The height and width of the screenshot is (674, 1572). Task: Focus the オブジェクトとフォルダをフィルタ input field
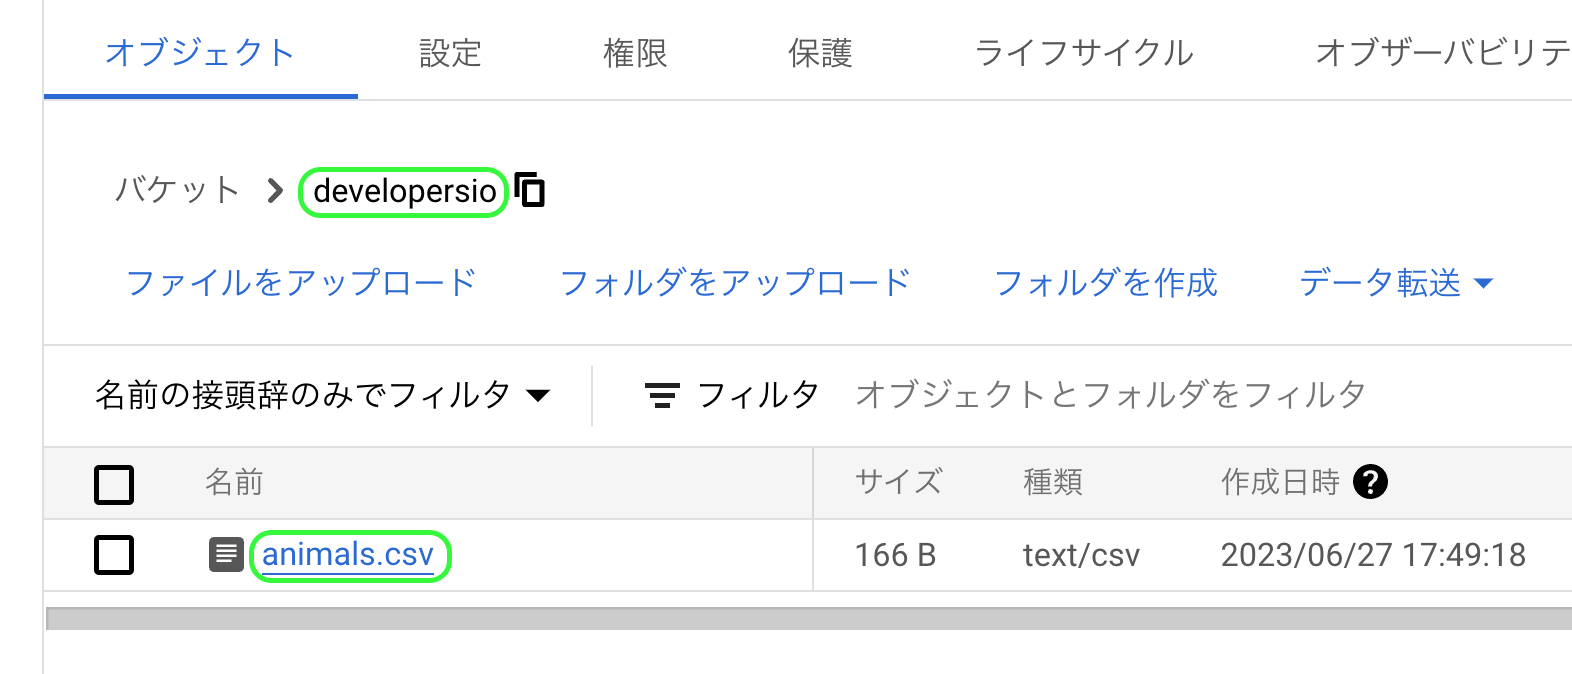(1110, 395)
